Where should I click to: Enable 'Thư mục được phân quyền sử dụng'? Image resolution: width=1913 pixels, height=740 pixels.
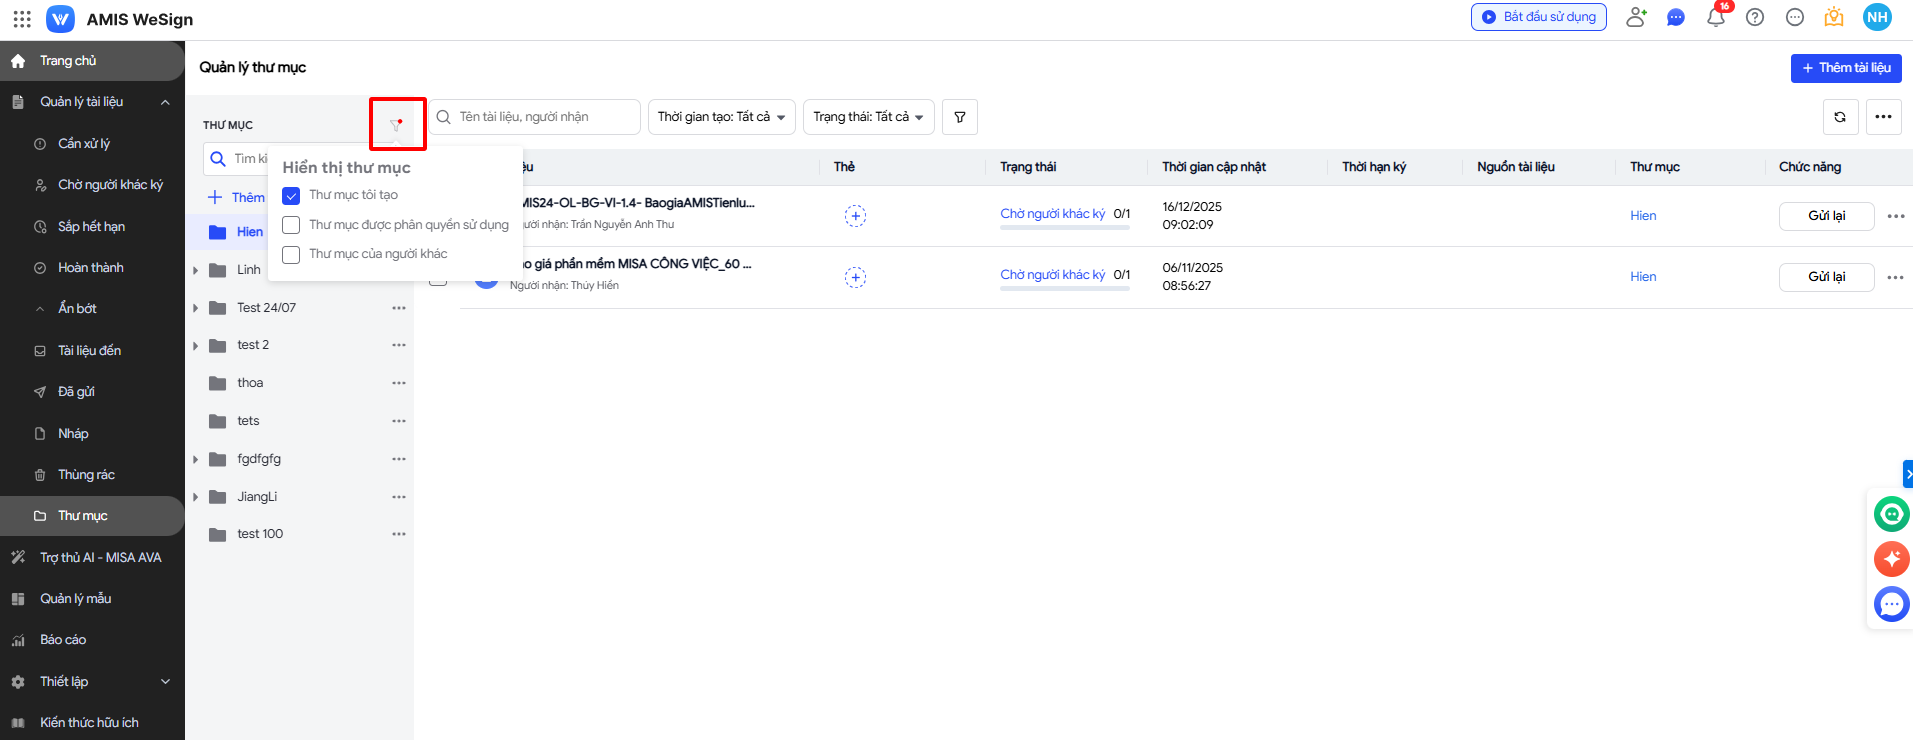(x=291, y=225)
